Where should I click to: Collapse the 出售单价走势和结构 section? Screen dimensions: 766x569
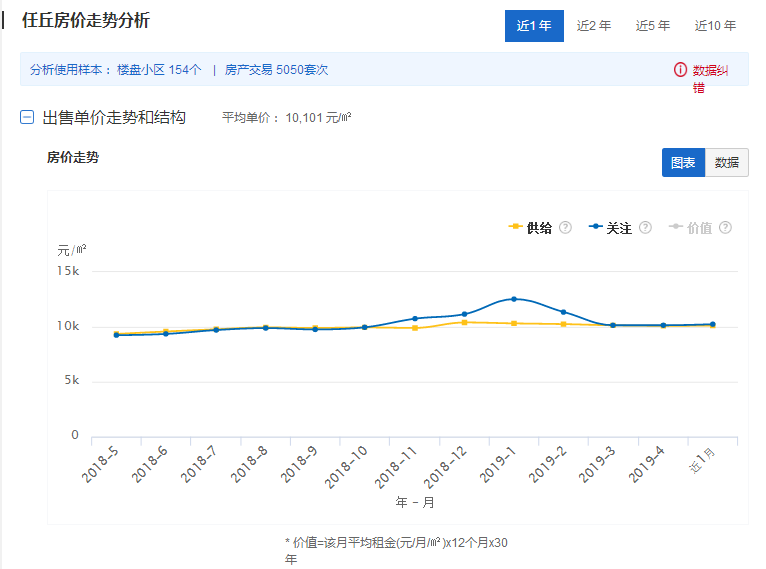click(x=27, y=117)
